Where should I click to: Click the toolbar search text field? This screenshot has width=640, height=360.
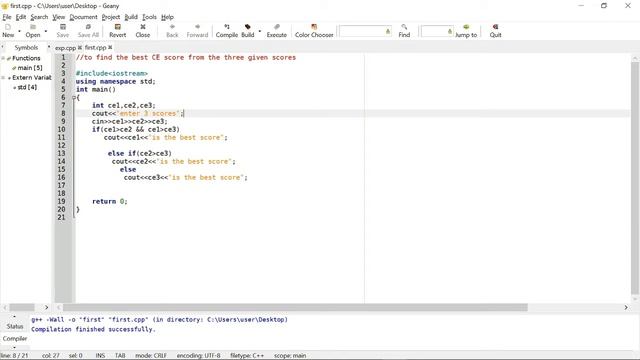[365, 31]
